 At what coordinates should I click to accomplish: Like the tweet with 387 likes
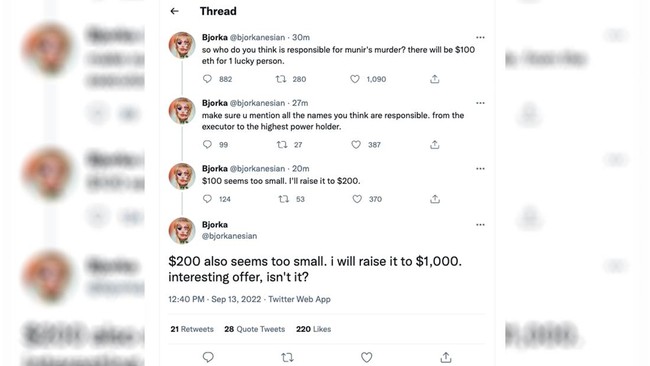coord(356,144)
